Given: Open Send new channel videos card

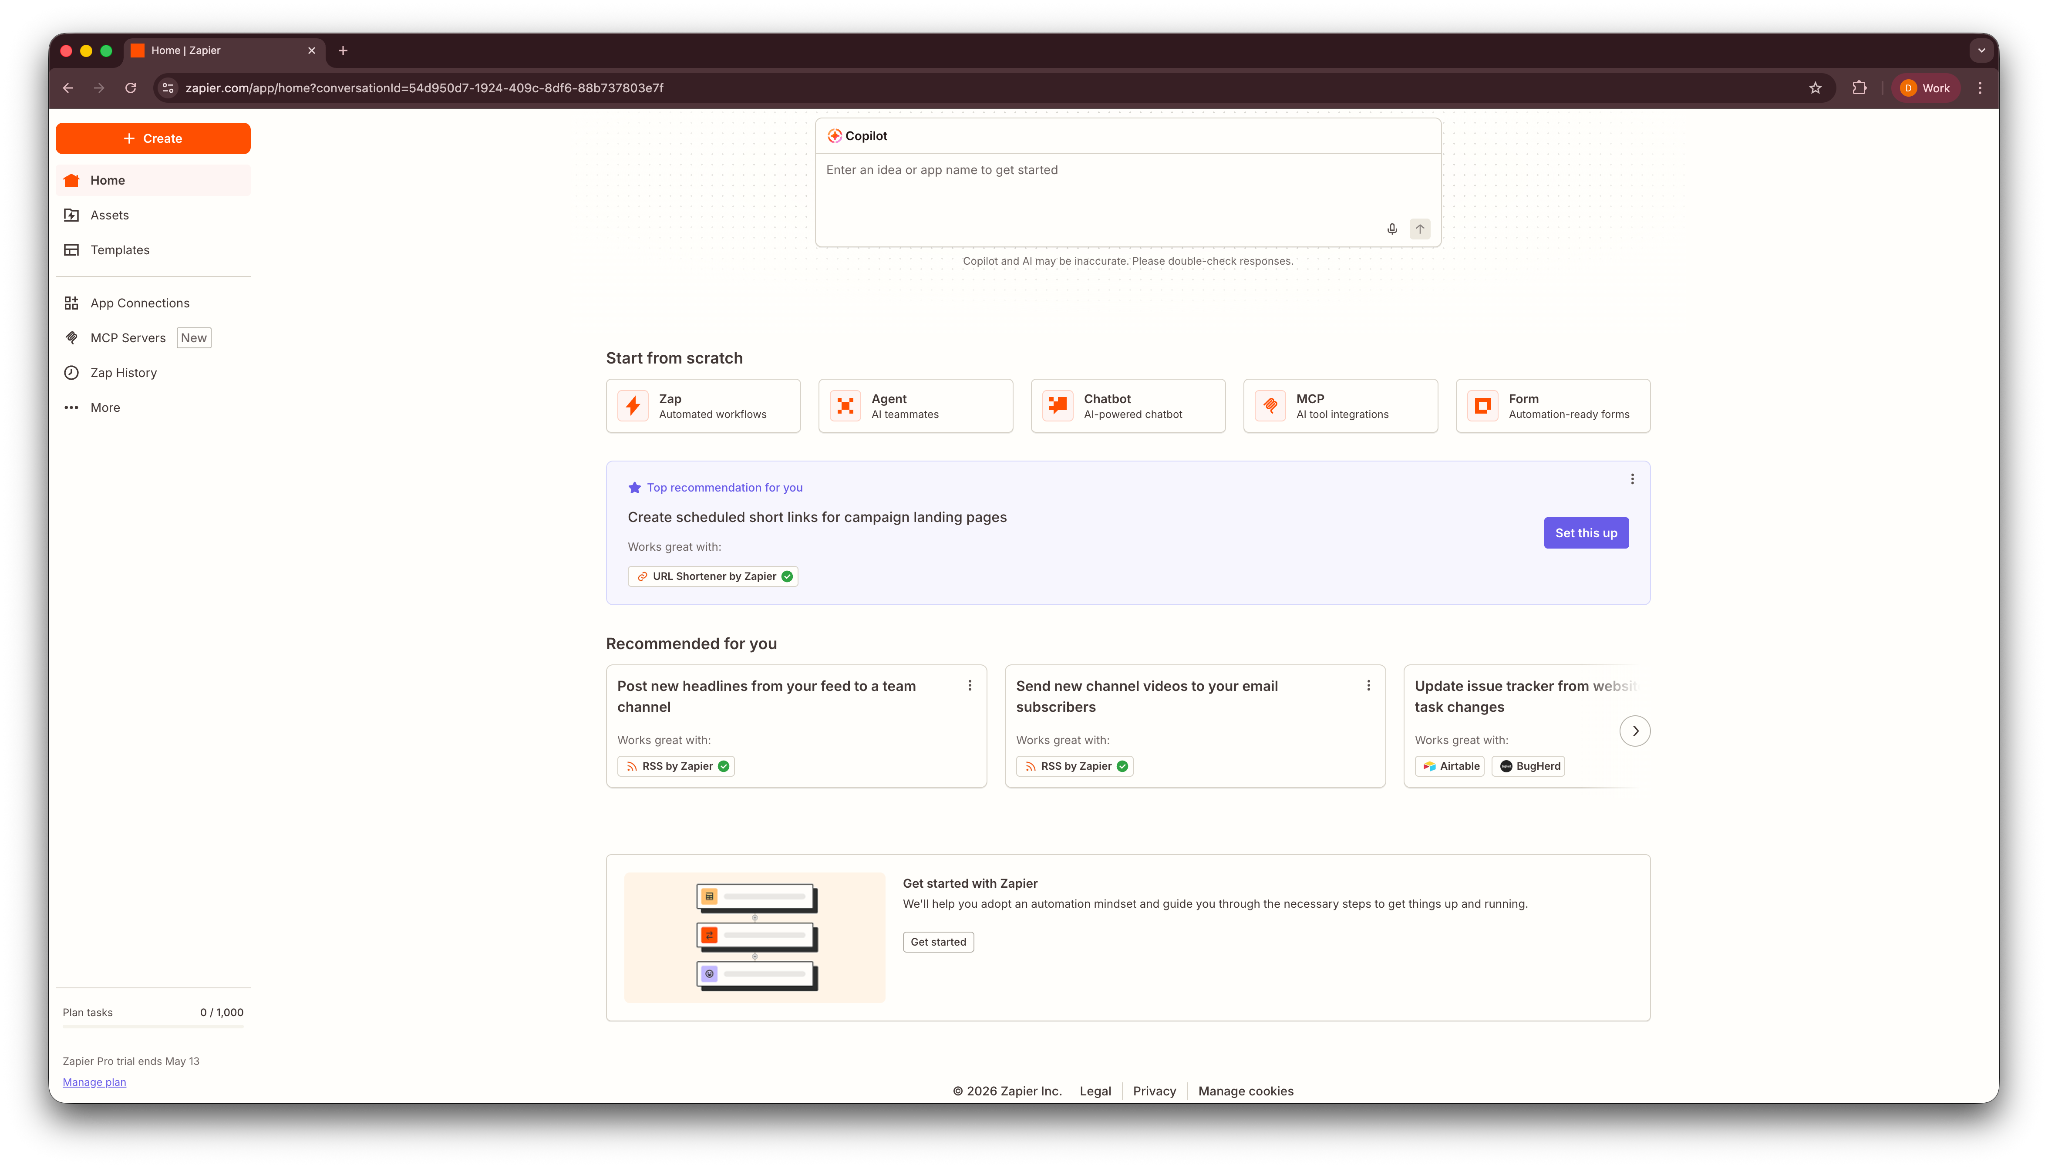Looking at the screenshot, I should tap(1195, 726).
